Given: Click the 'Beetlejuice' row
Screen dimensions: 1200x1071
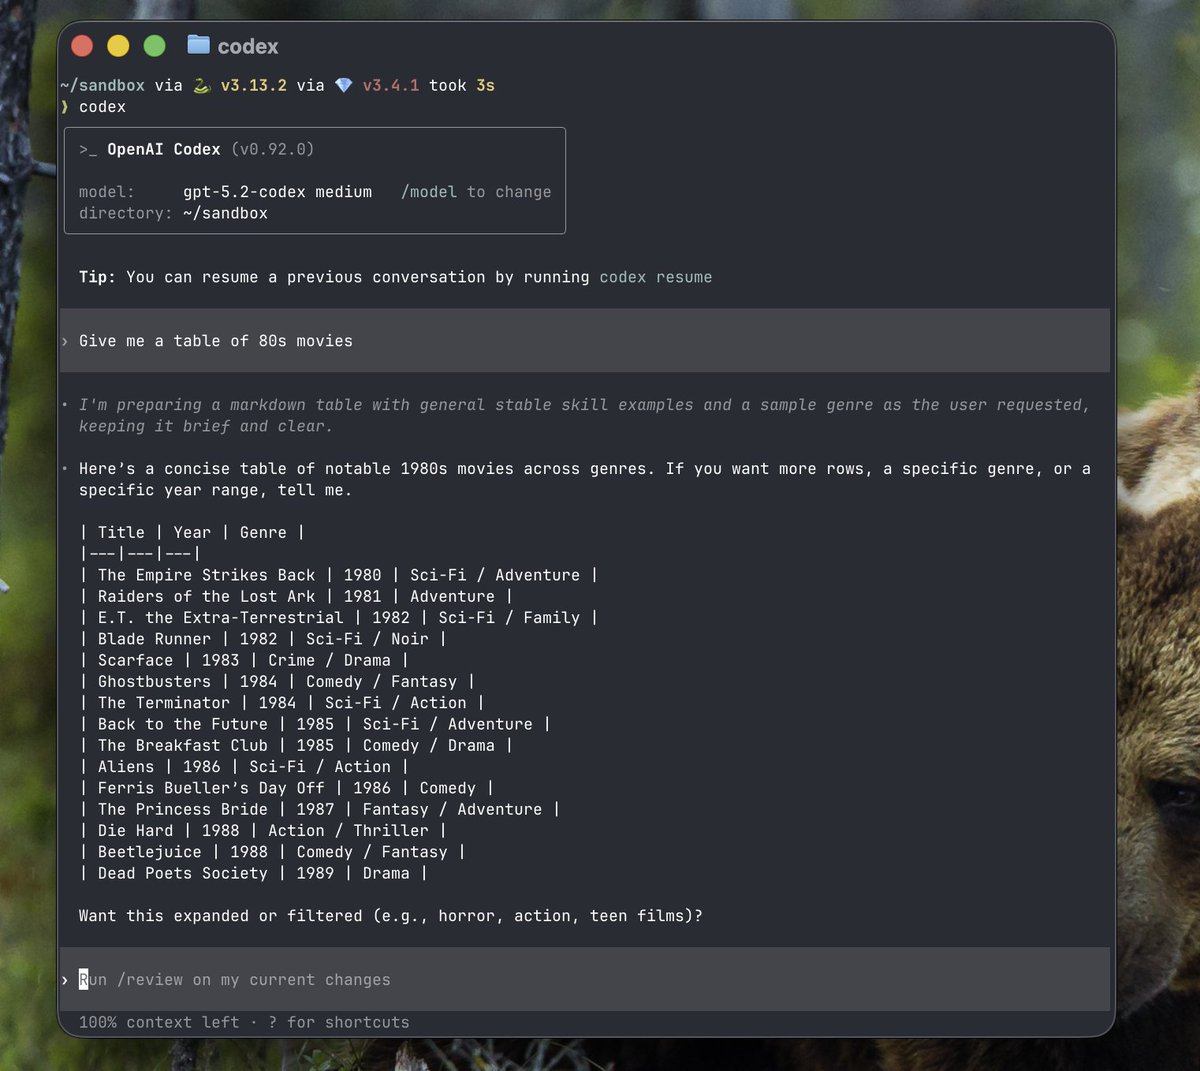Looking at the screenshot, I should coord(273,852).
